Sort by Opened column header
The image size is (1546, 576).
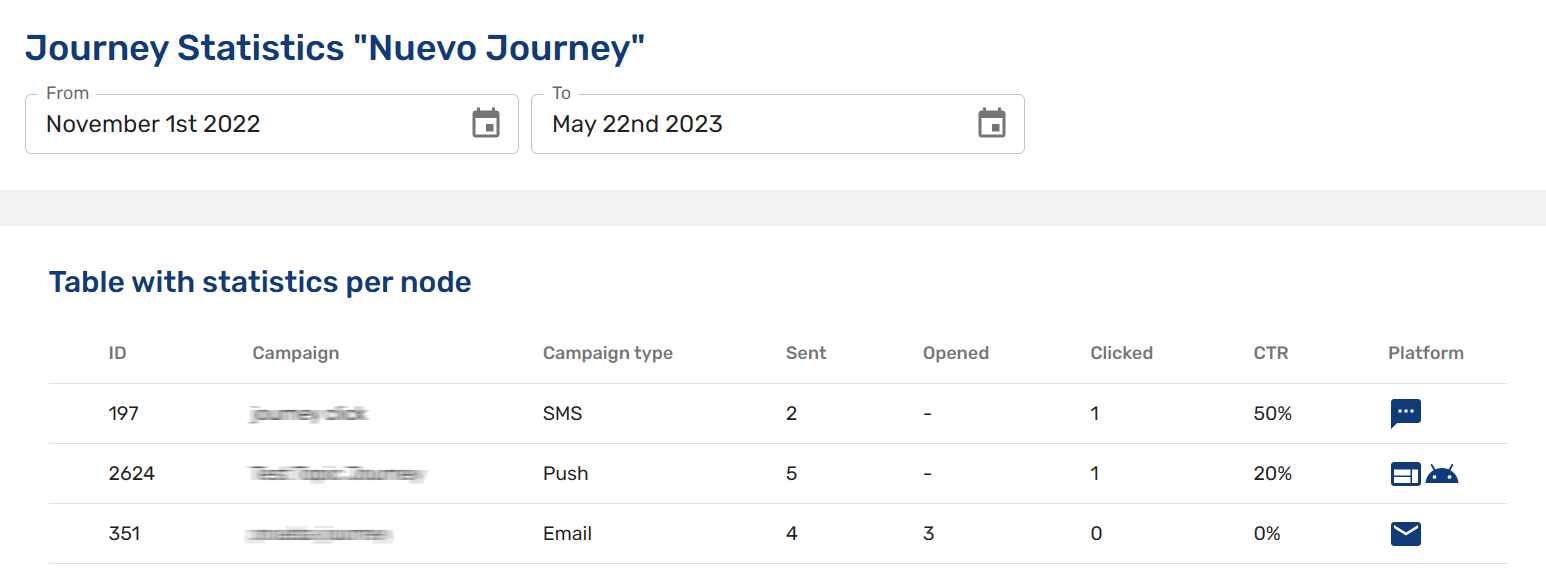956,353
